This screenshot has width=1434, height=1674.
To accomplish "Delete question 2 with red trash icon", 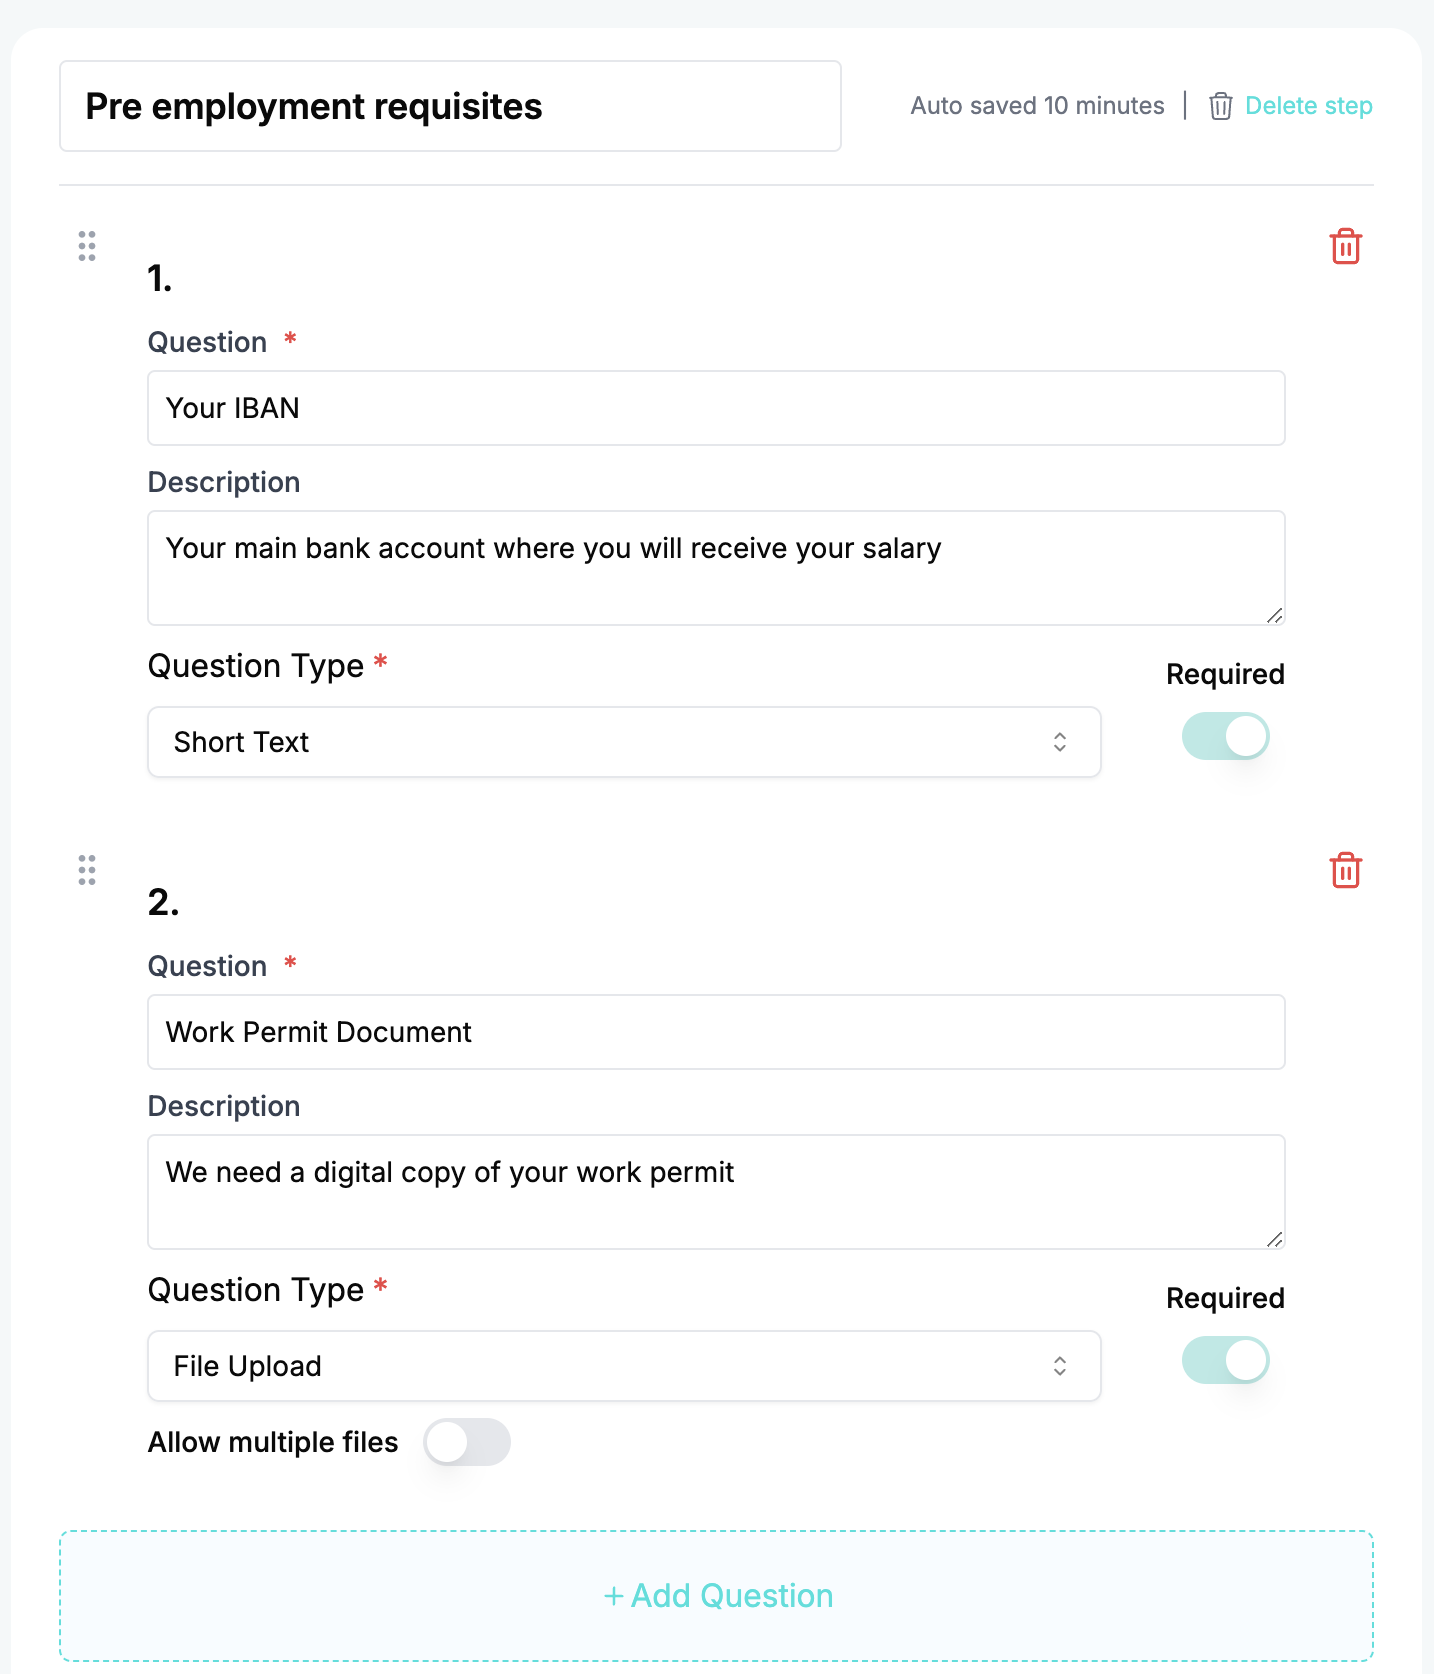I will click(x=1345, y=870).
